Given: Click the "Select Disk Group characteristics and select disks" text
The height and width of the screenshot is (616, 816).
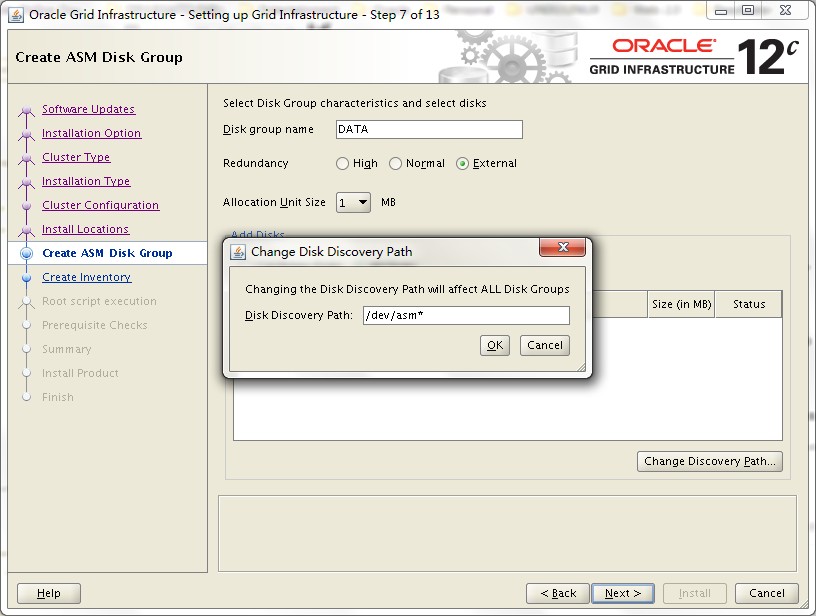Looking at the screenshot, I should (x=354, y=103).
